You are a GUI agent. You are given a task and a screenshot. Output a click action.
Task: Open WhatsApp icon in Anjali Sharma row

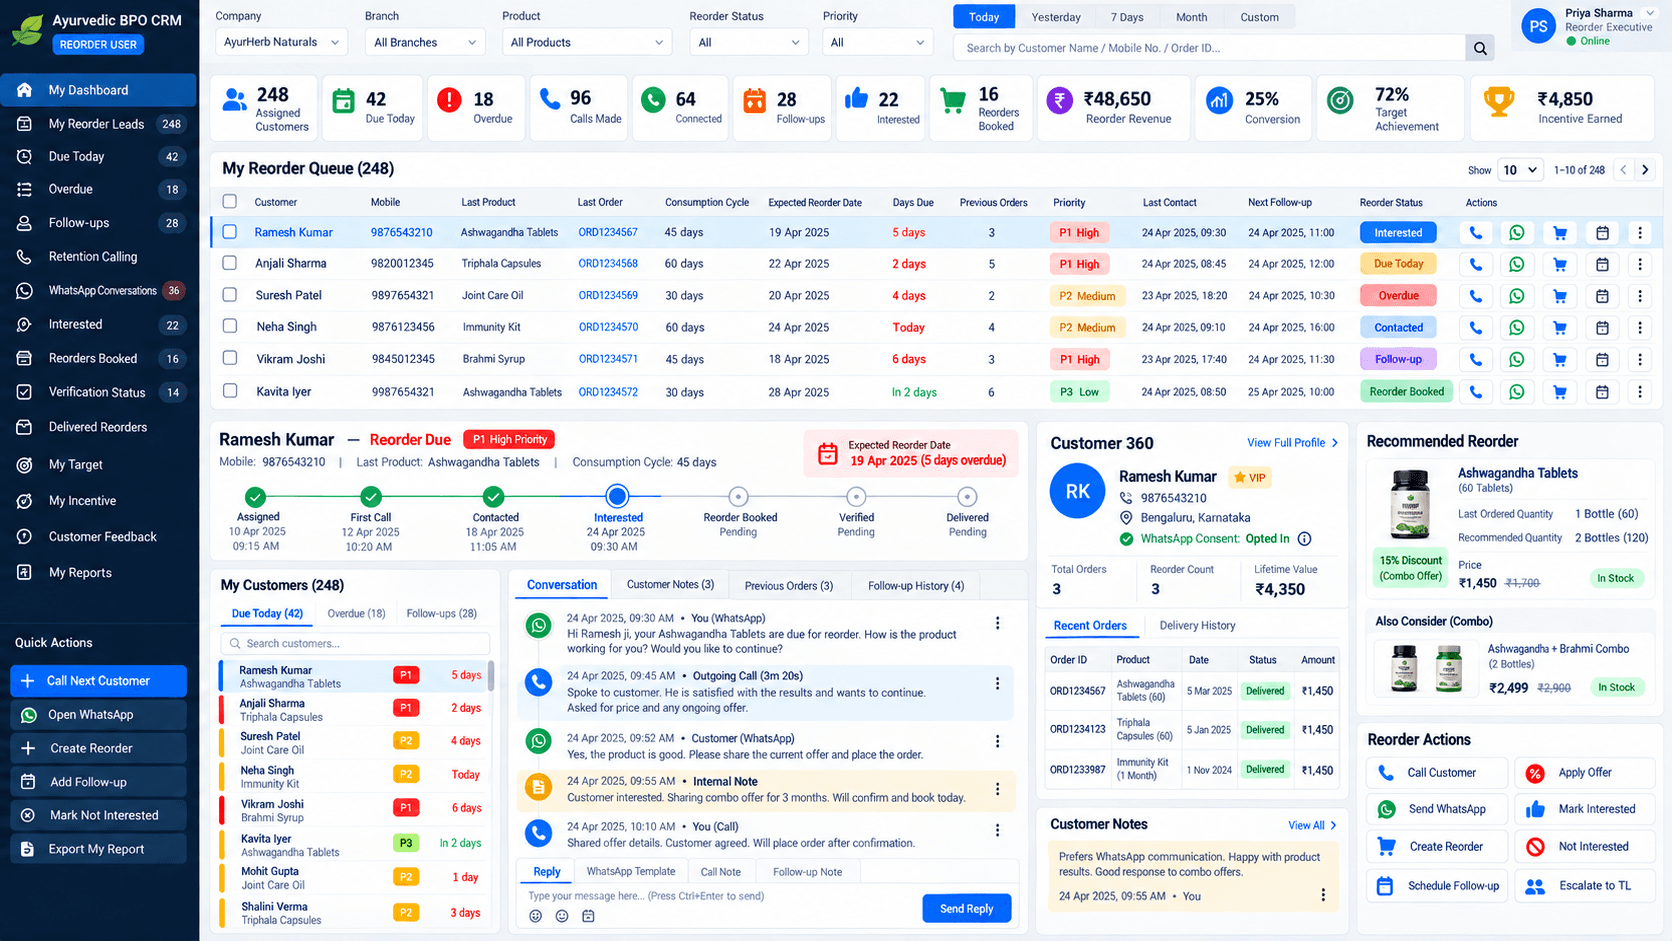click(x=1517, y=265)
